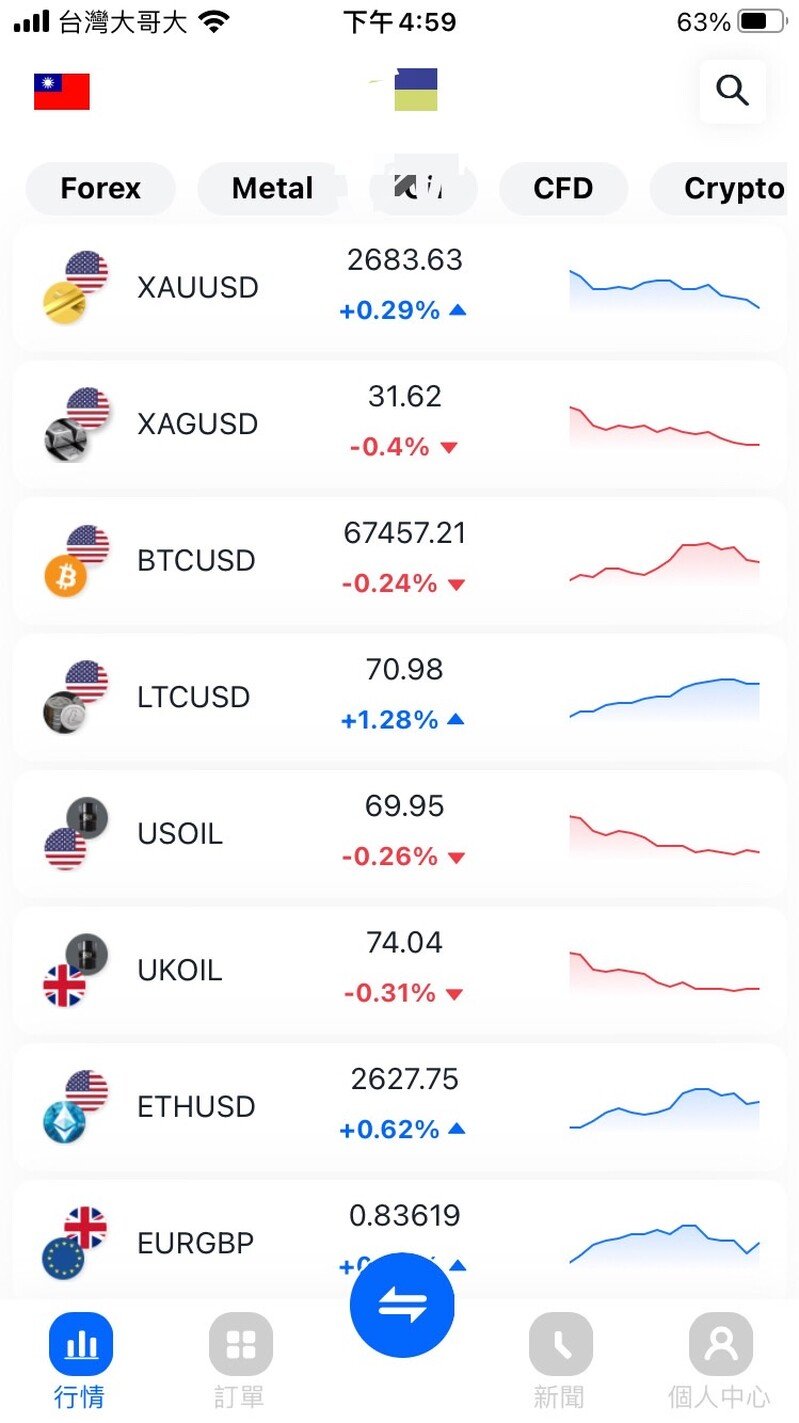Tap the Ethereum coin icon
Image resolution: width=799 pixels, height=1423 pixels.
(64, 1122)
